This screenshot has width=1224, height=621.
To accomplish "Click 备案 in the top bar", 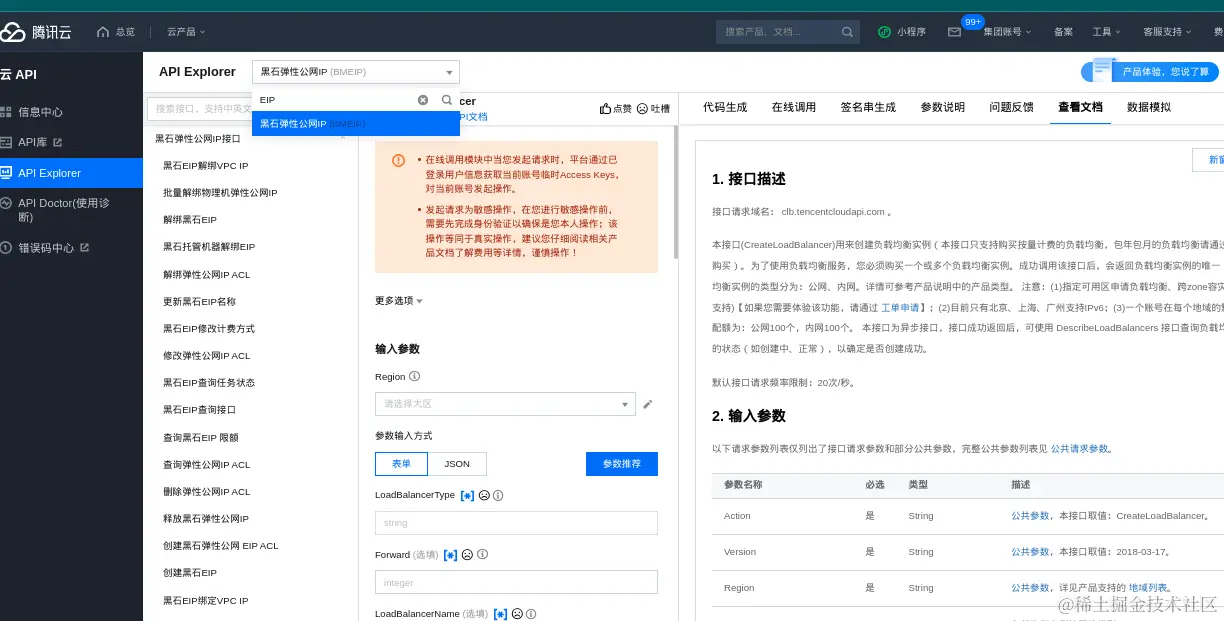I will click(x=1063, y=32).
